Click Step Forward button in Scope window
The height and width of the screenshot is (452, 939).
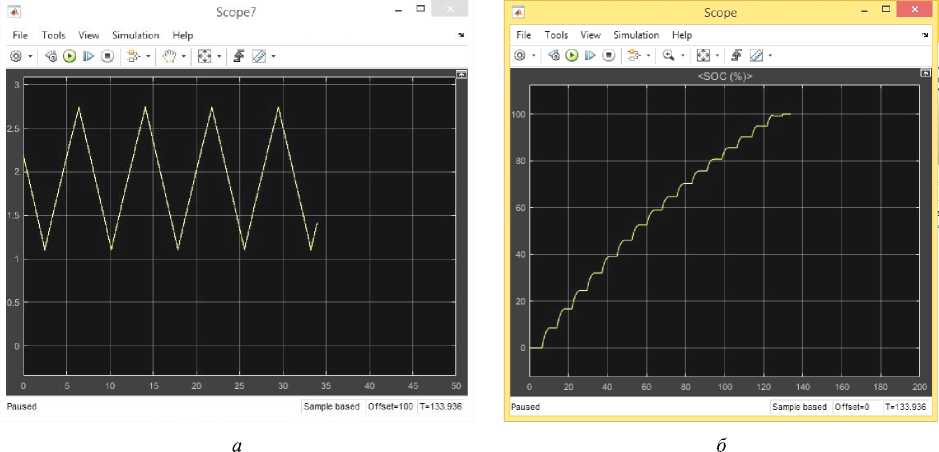(x=590, y=56)
